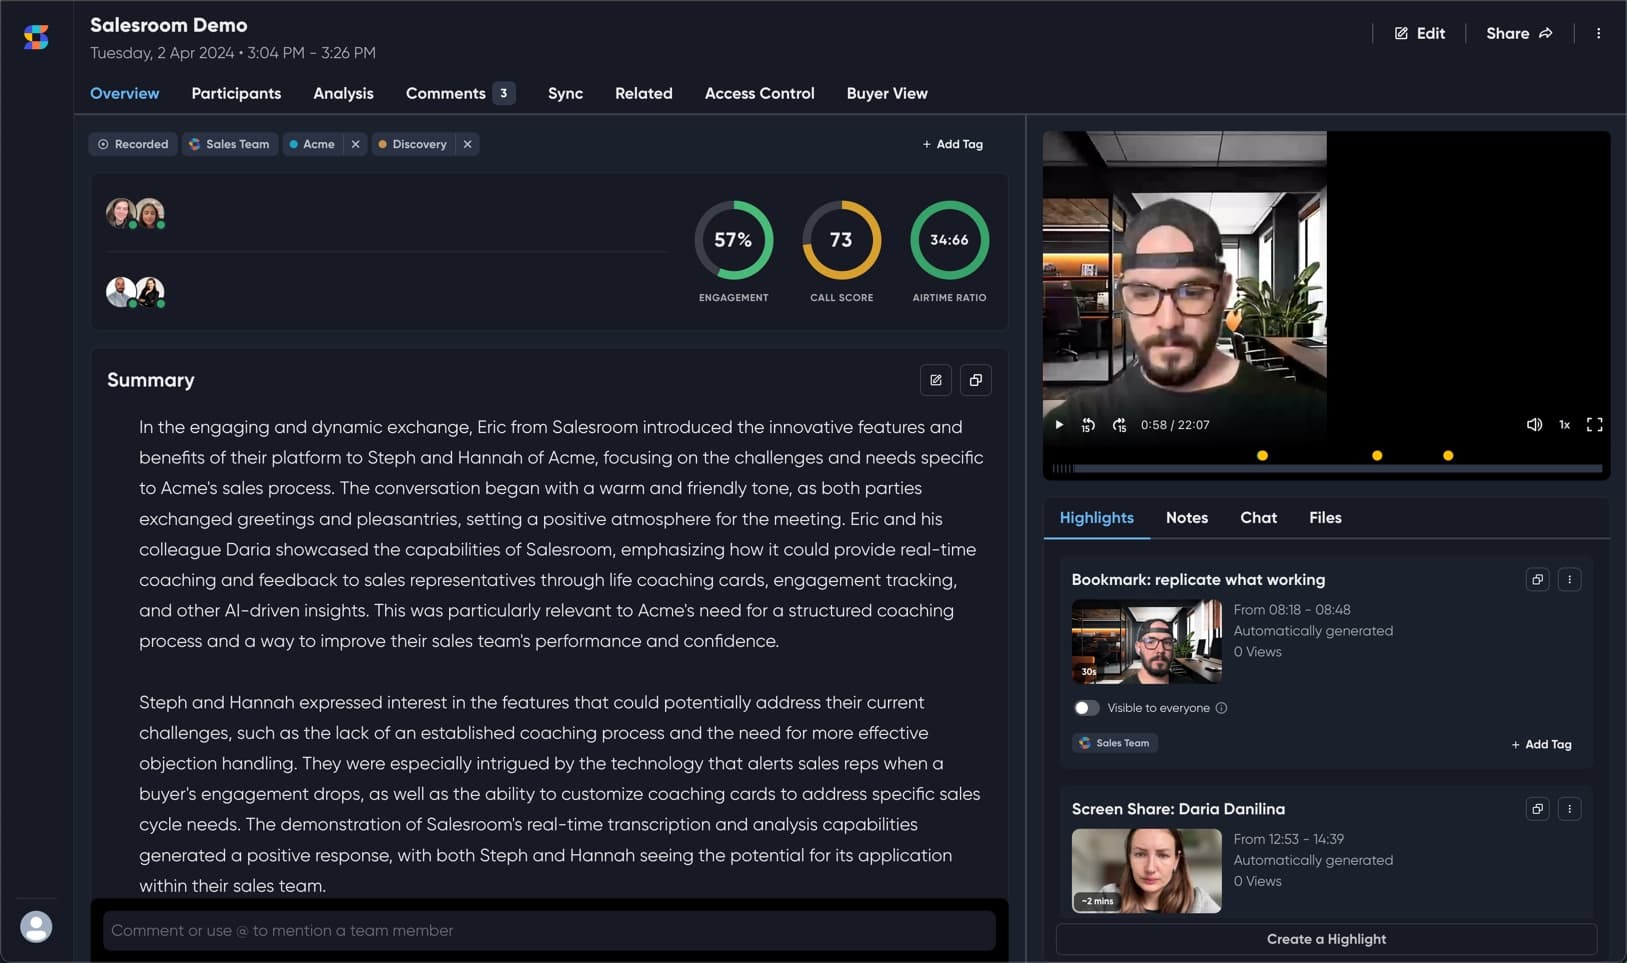Click the Engagement 57% gauge
Viewport: 1627px width, 963px height.
[x=733, y=240]
